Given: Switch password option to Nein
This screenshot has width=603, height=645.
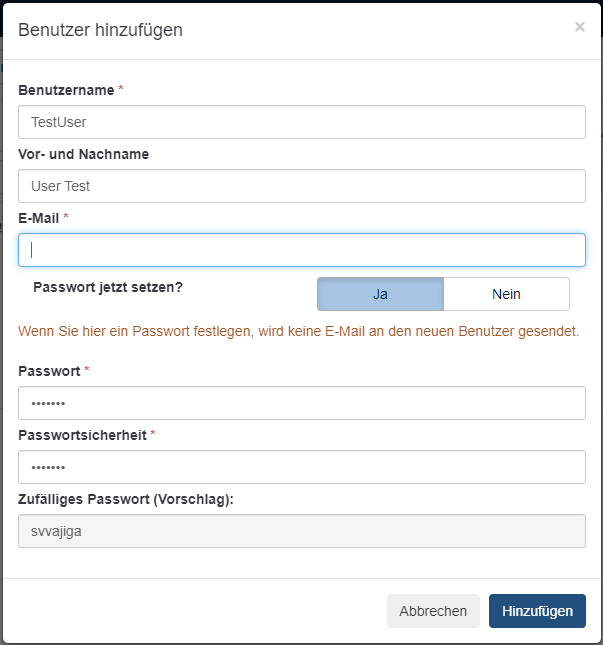Looking at the screenshot, I should tap(506, 294).
